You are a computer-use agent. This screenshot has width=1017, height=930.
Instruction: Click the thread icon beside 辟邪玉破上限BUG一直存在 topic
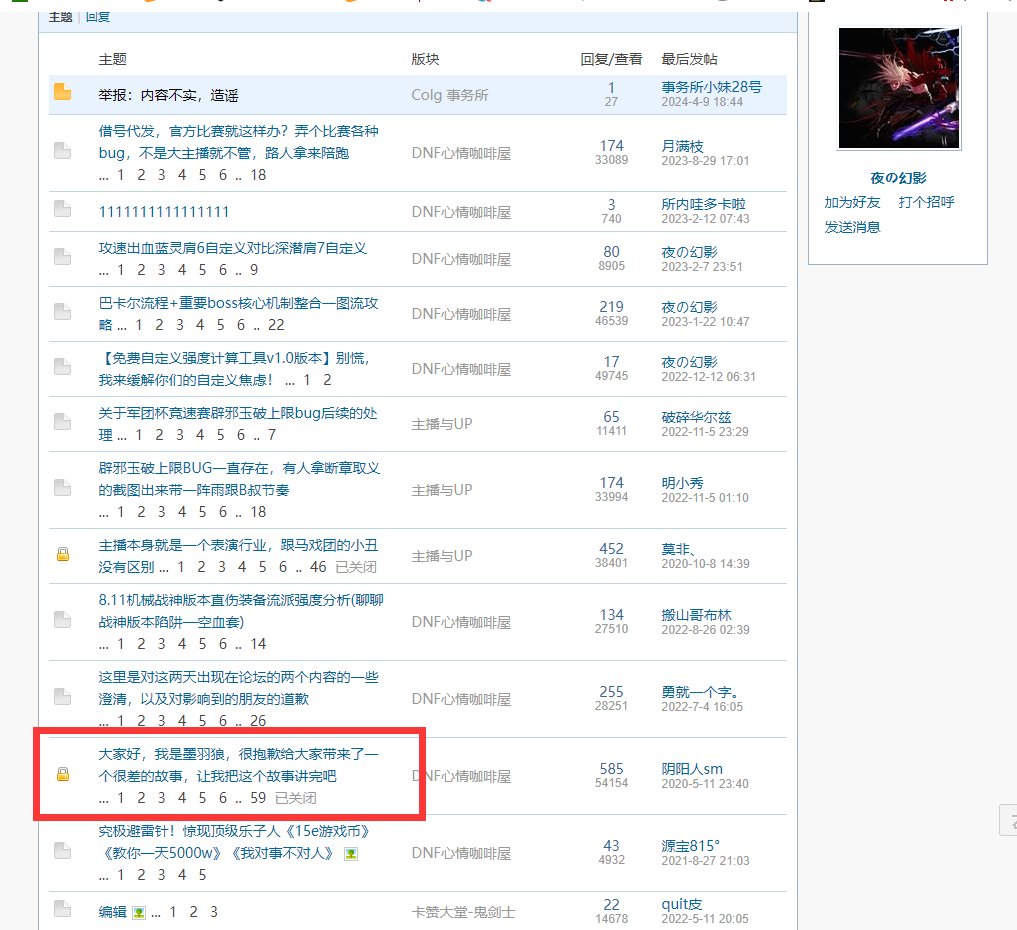click(x=63, y=488)
